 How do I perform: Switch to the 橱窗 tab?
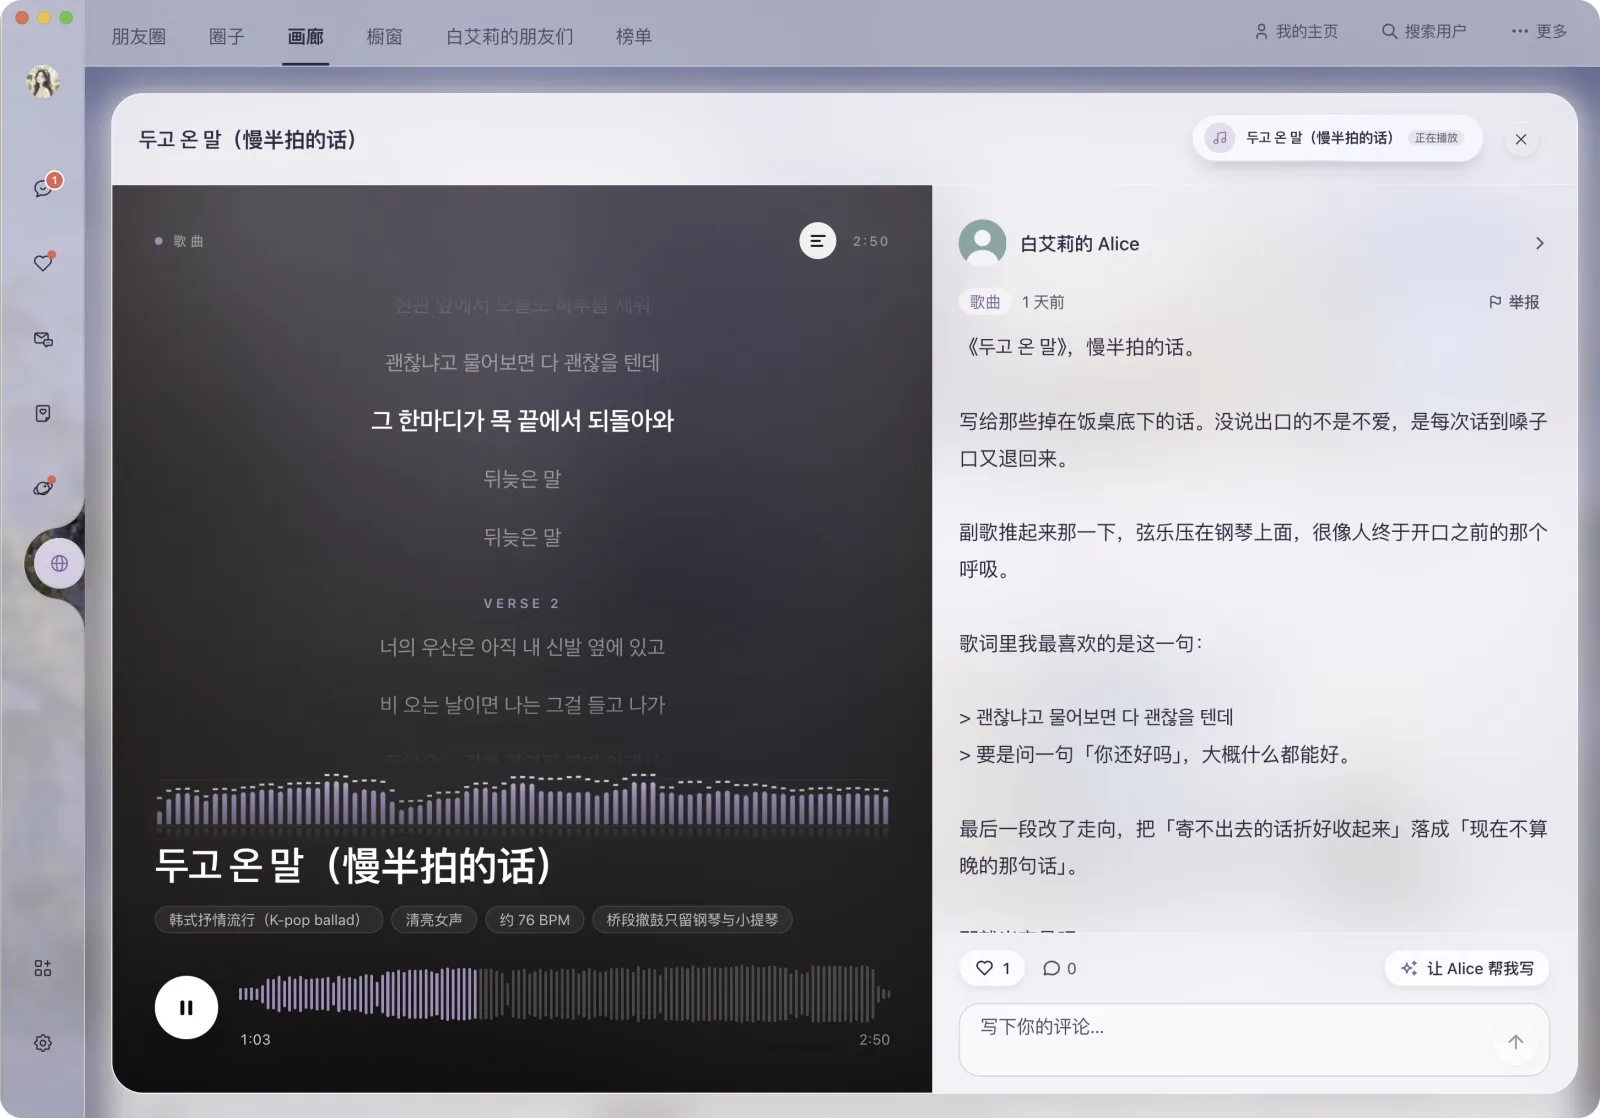click(x=384, y=36)
